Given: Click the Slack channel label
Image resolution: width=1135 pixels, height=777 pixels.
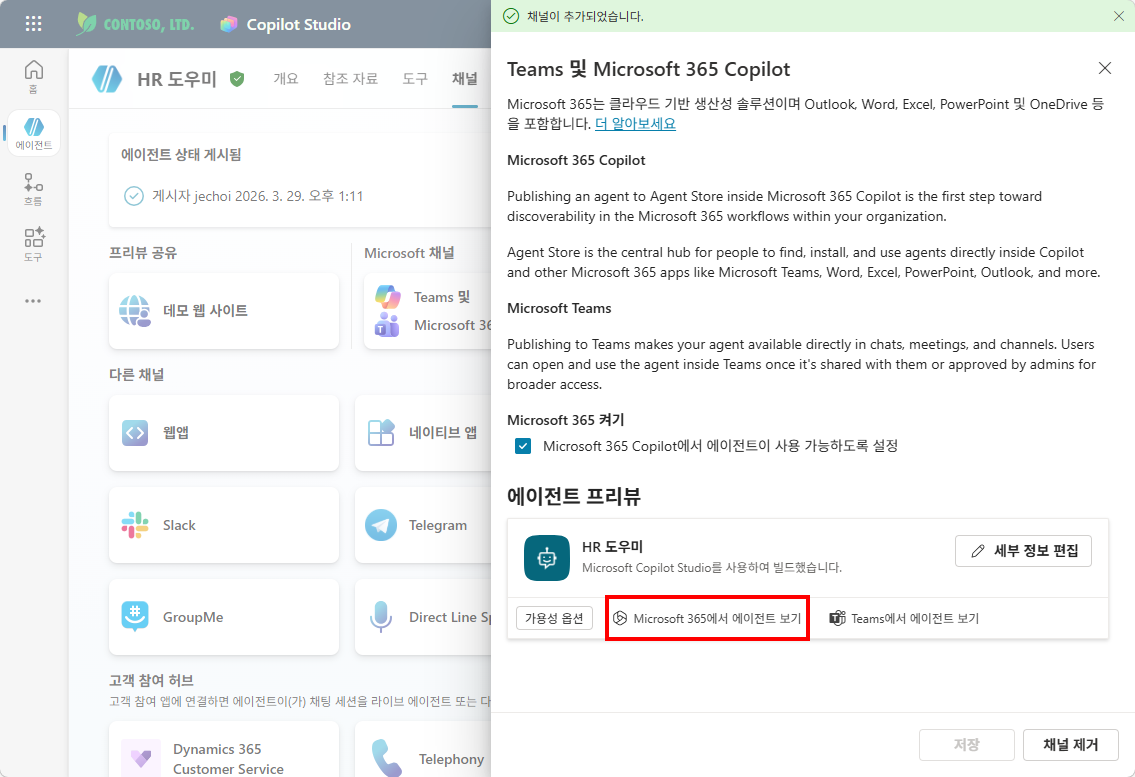Looking at the screenshot, I should tap(179, 525).
